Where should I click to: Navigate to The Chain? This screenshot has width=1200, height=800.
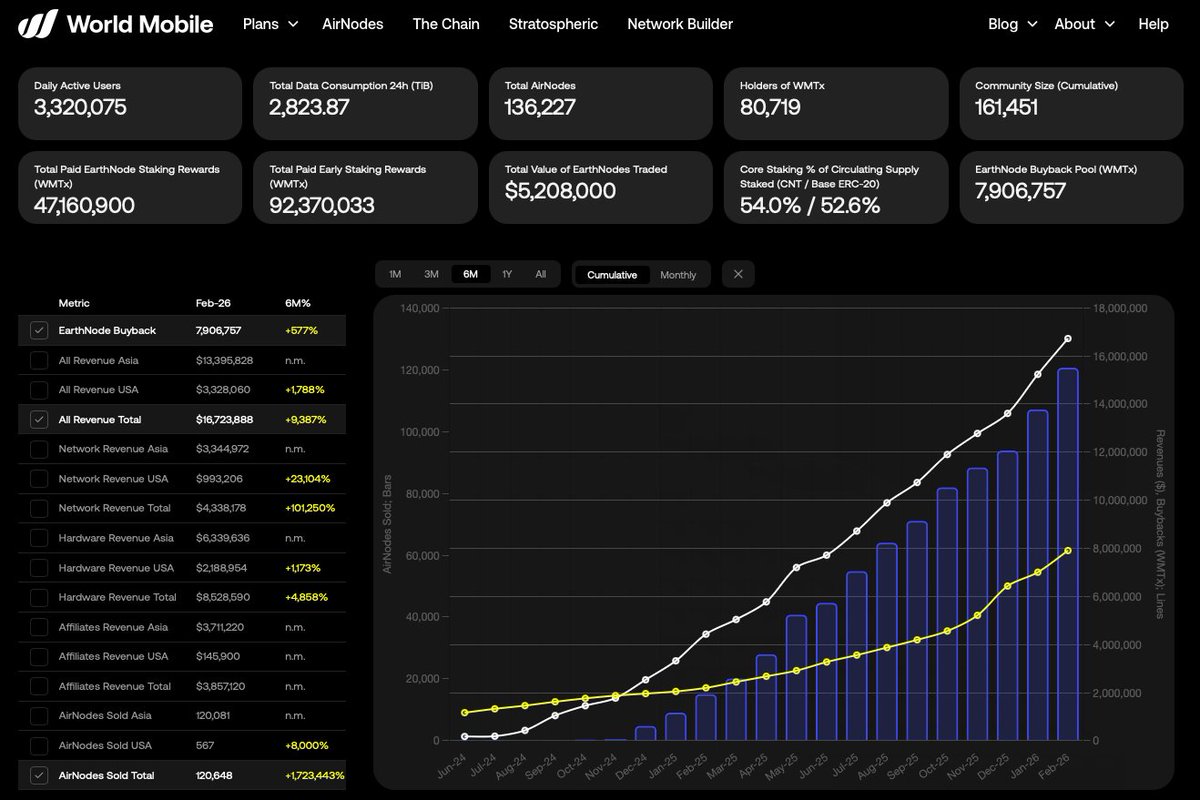[x=446, y=23]
